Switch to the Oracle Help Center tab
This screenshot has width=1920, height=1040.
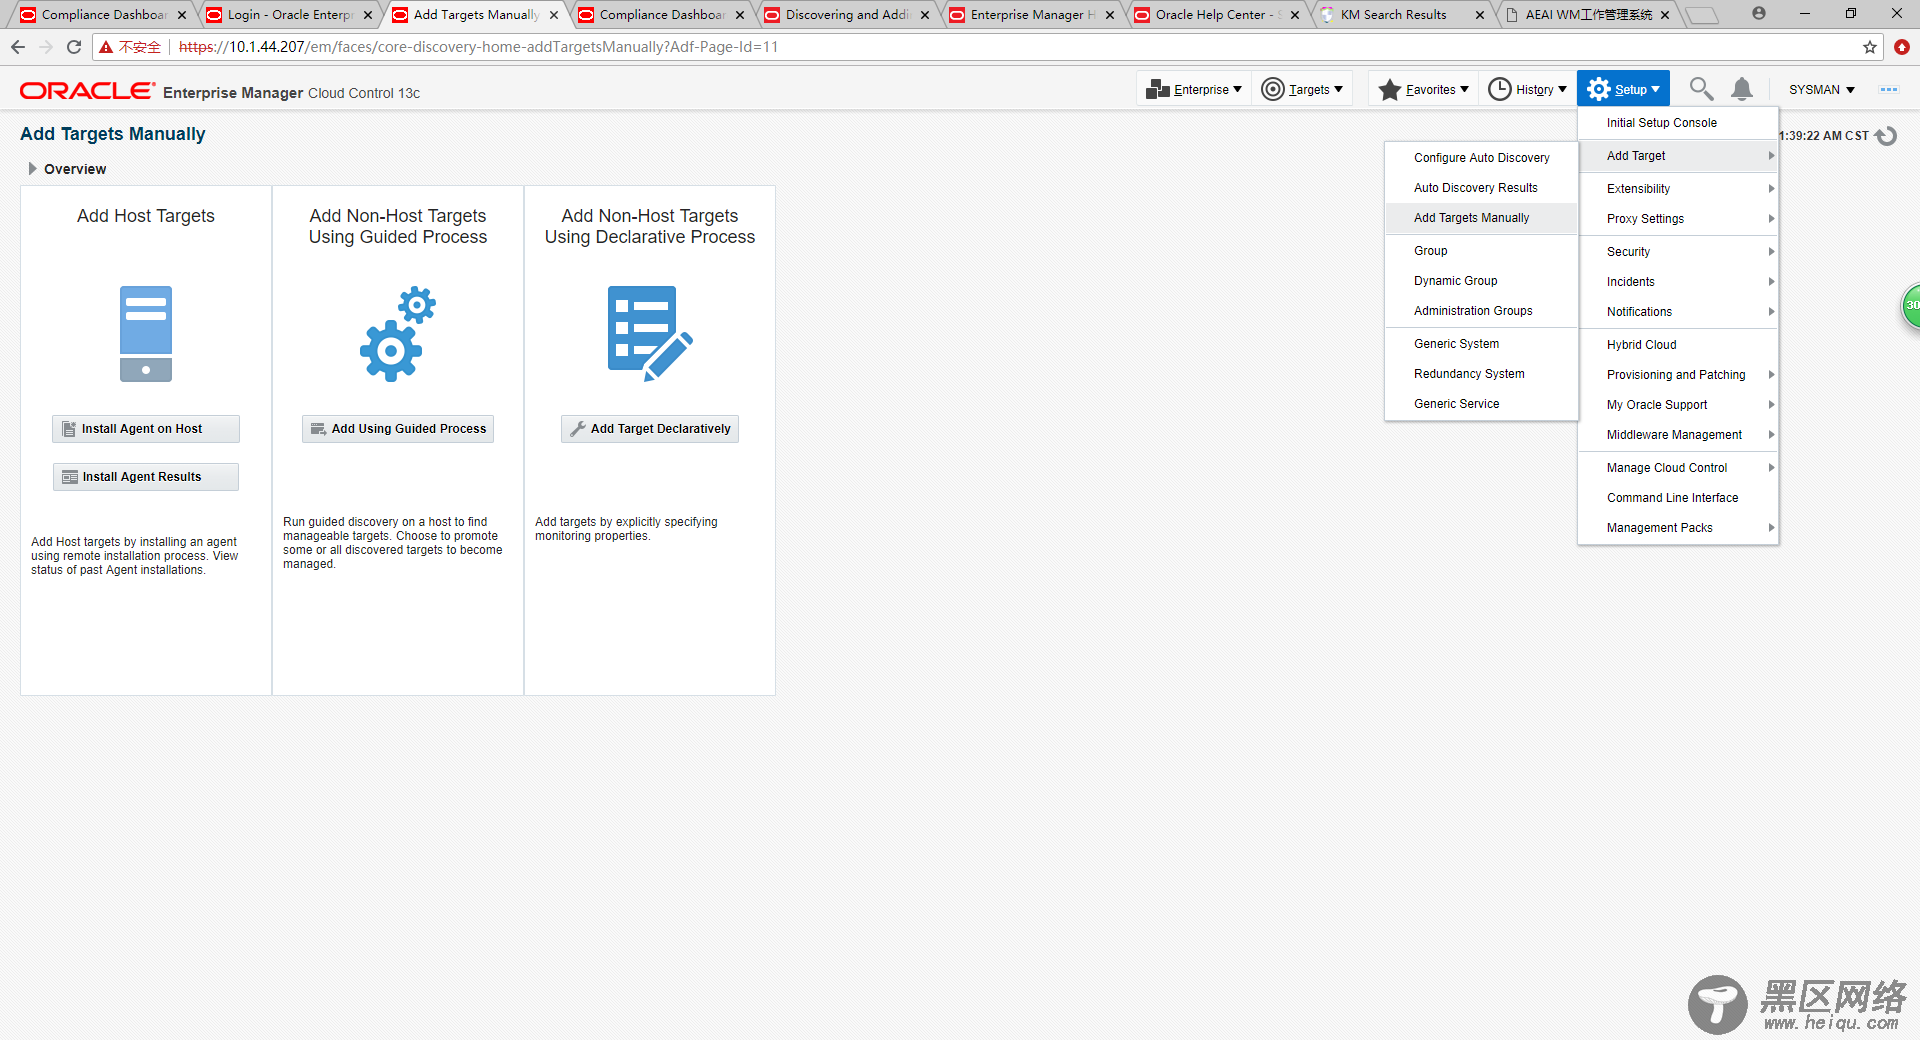[x=1216, y=15]
